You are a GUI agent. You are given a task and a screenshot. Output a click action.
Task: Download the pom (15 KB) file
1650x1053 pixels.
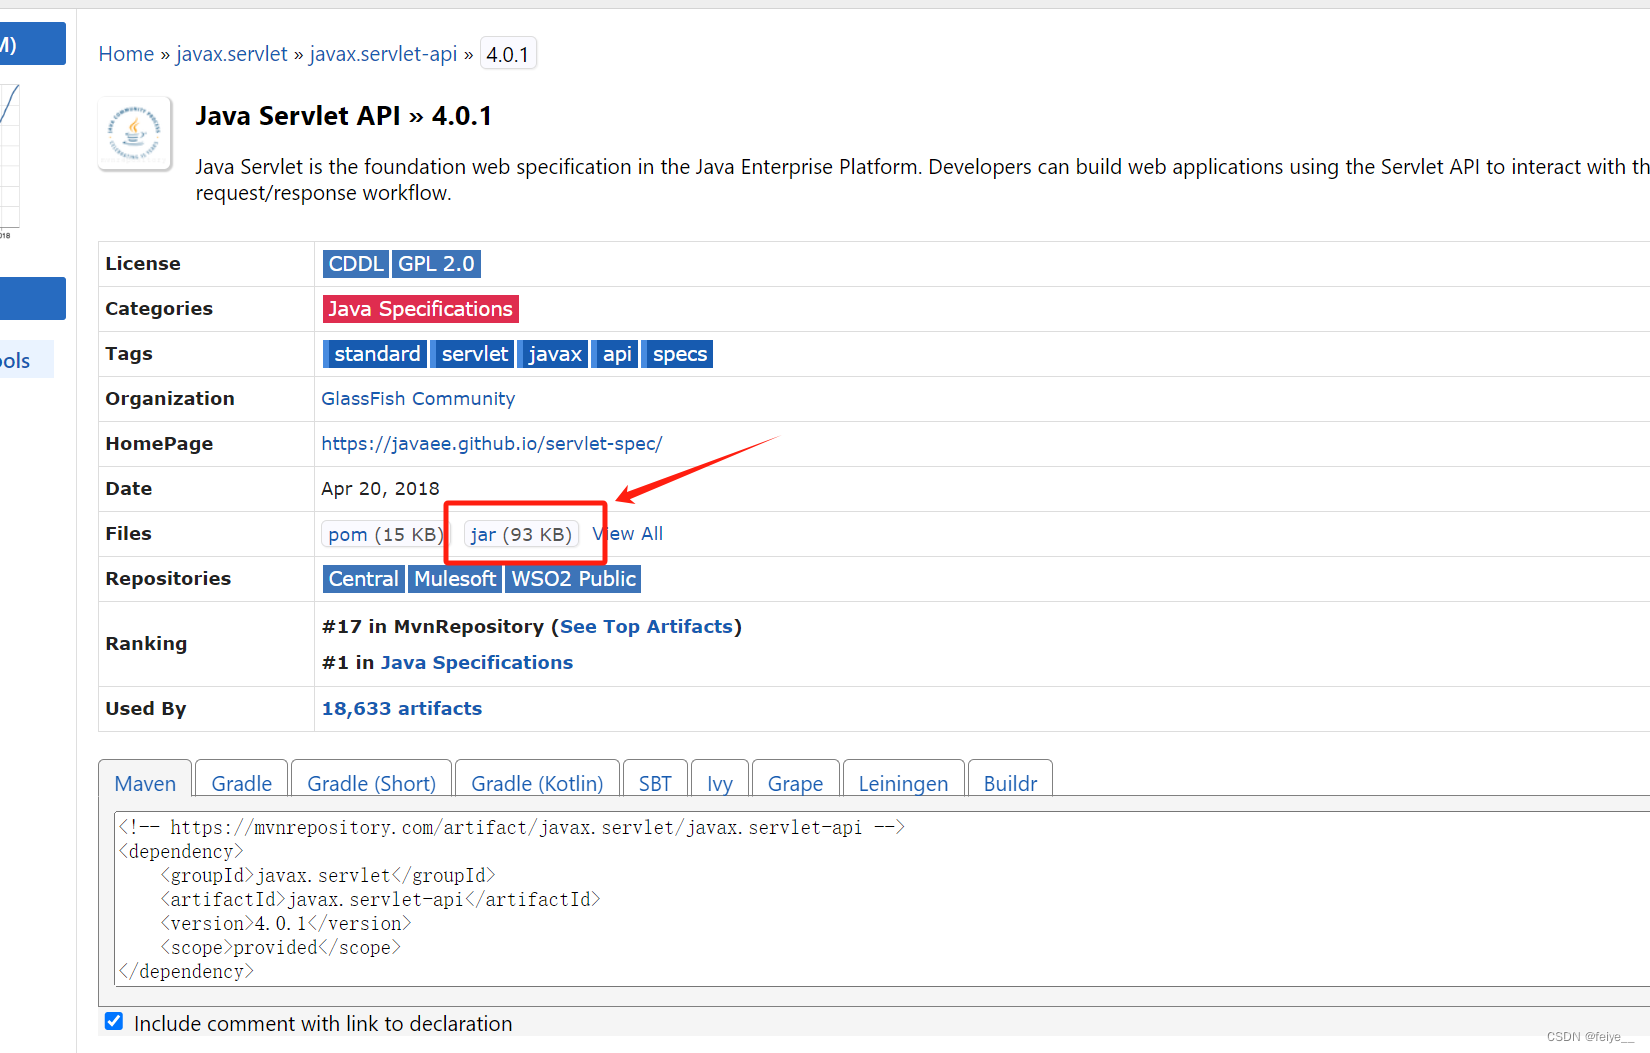[x=384, y=534]
